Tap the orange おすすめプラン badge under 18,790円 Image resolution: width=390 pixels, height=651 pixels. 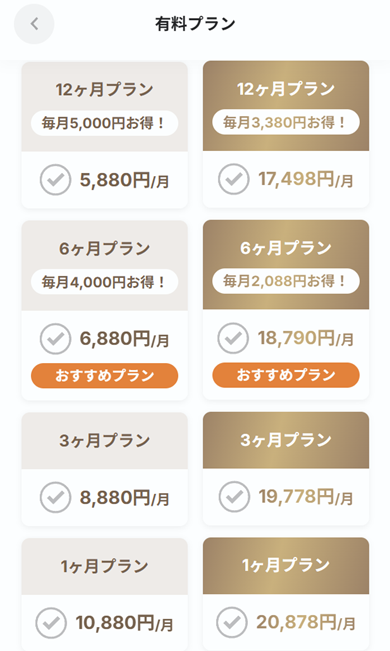pyautogui.click(x=286, y=375)
